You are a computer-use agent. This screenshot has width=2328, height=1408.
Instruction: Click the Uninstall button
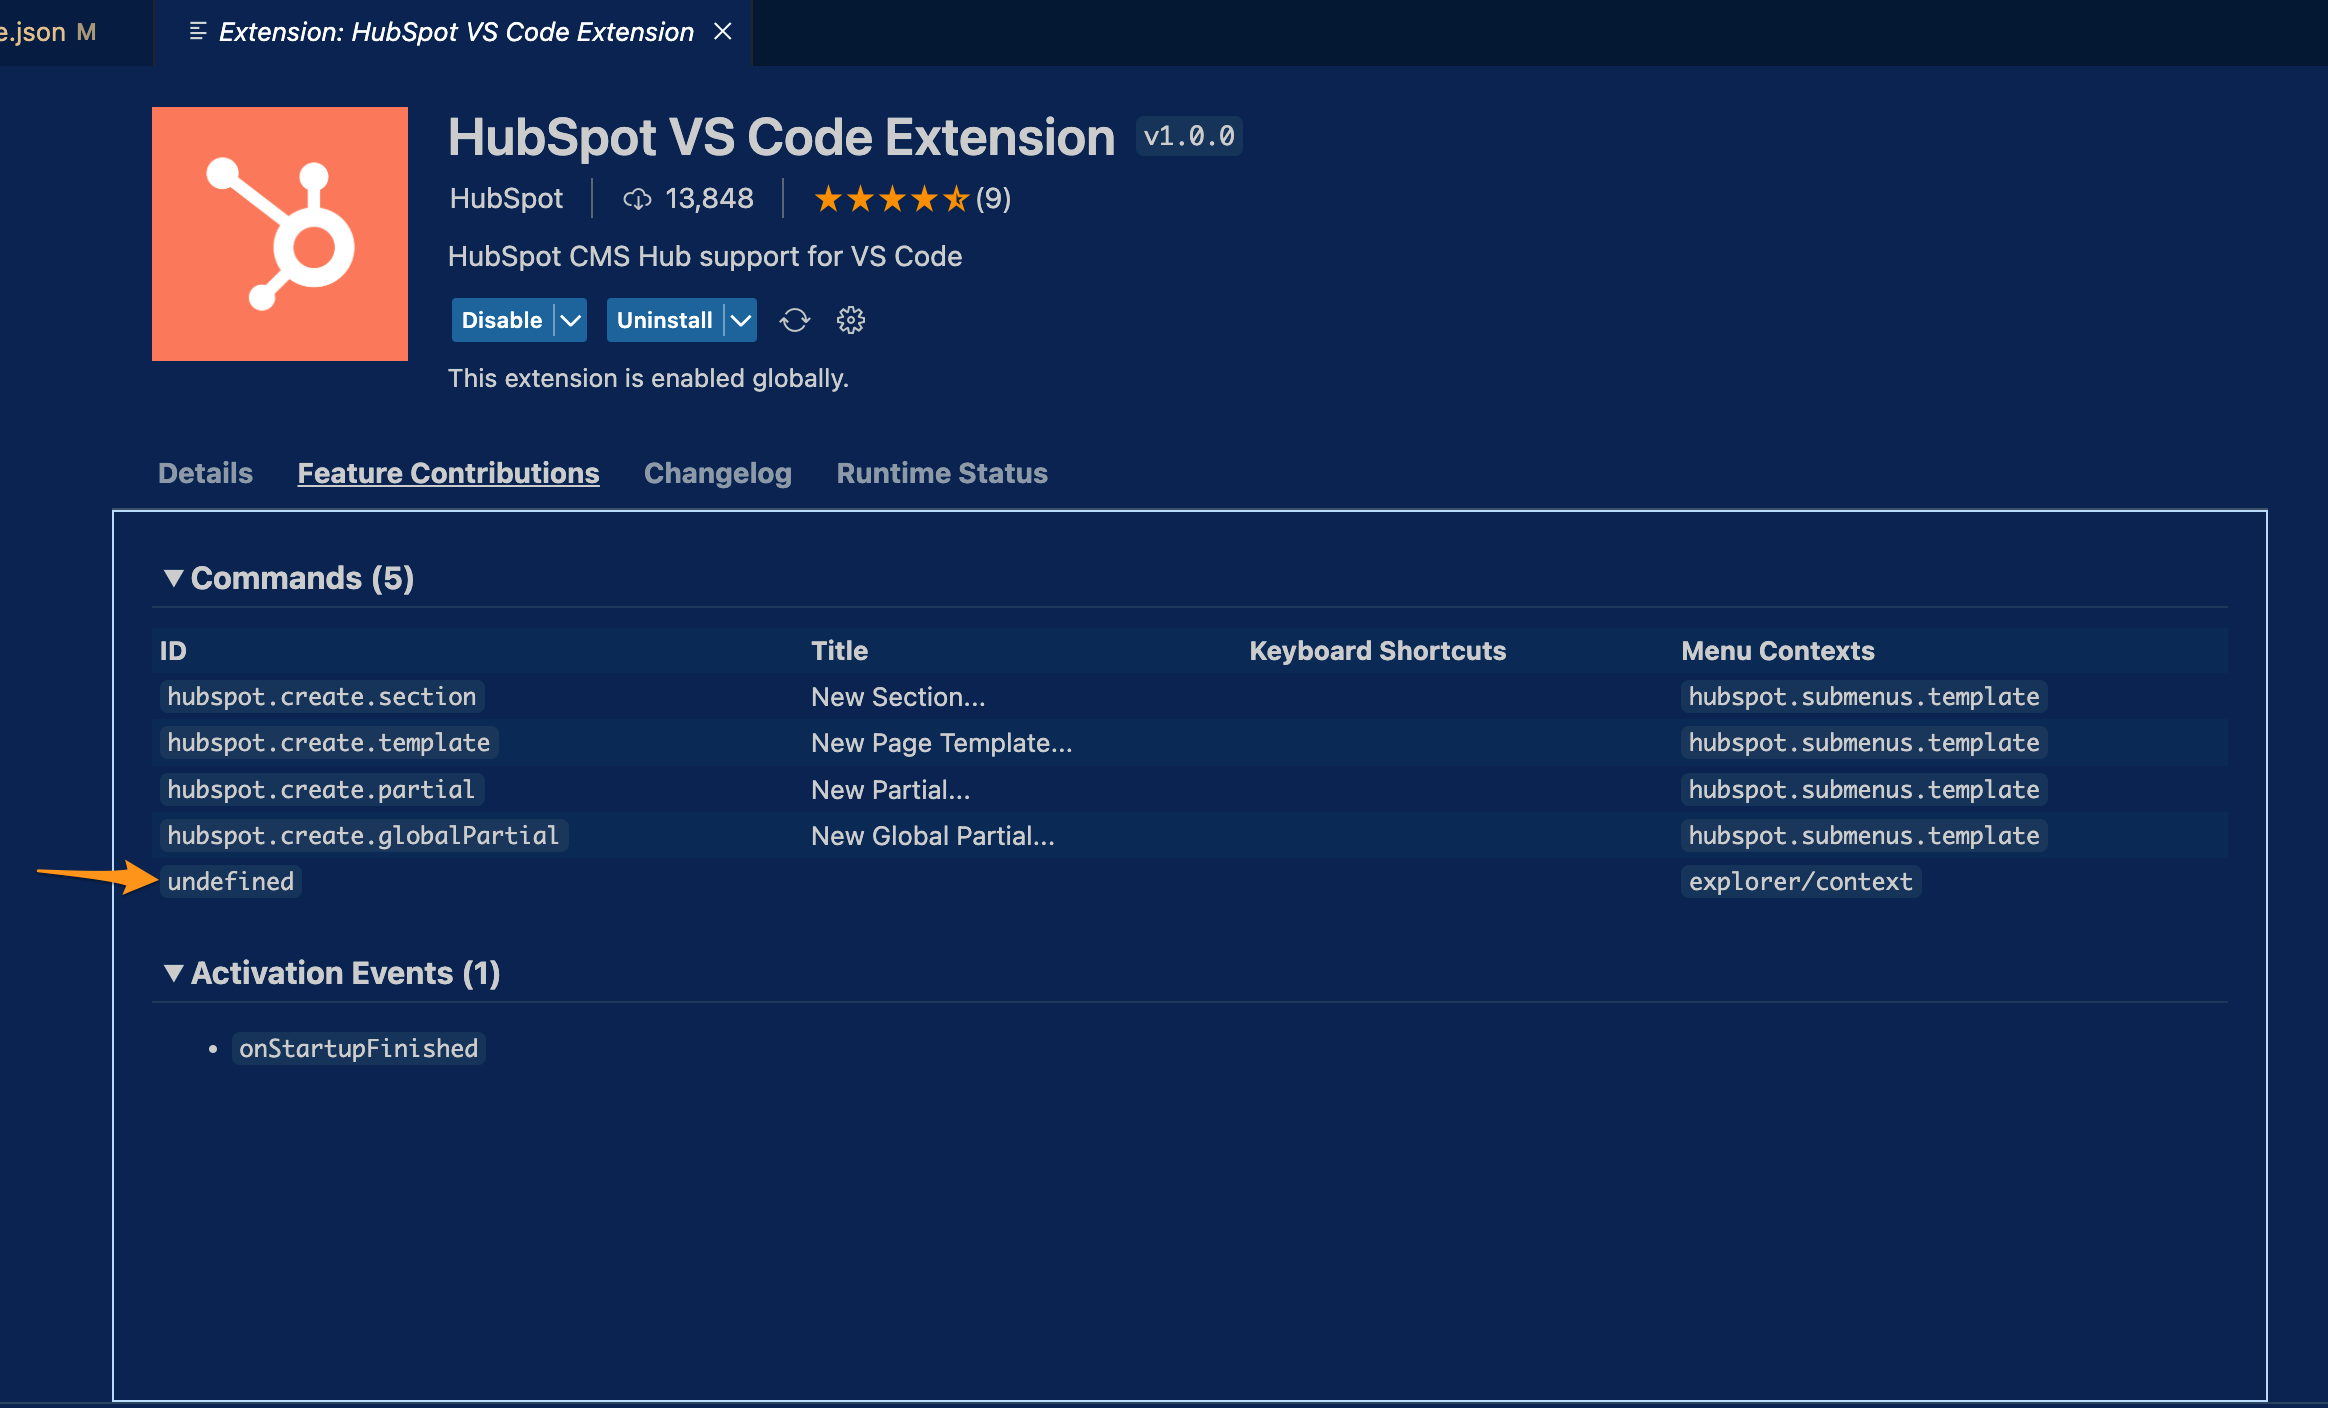(664, 320)
